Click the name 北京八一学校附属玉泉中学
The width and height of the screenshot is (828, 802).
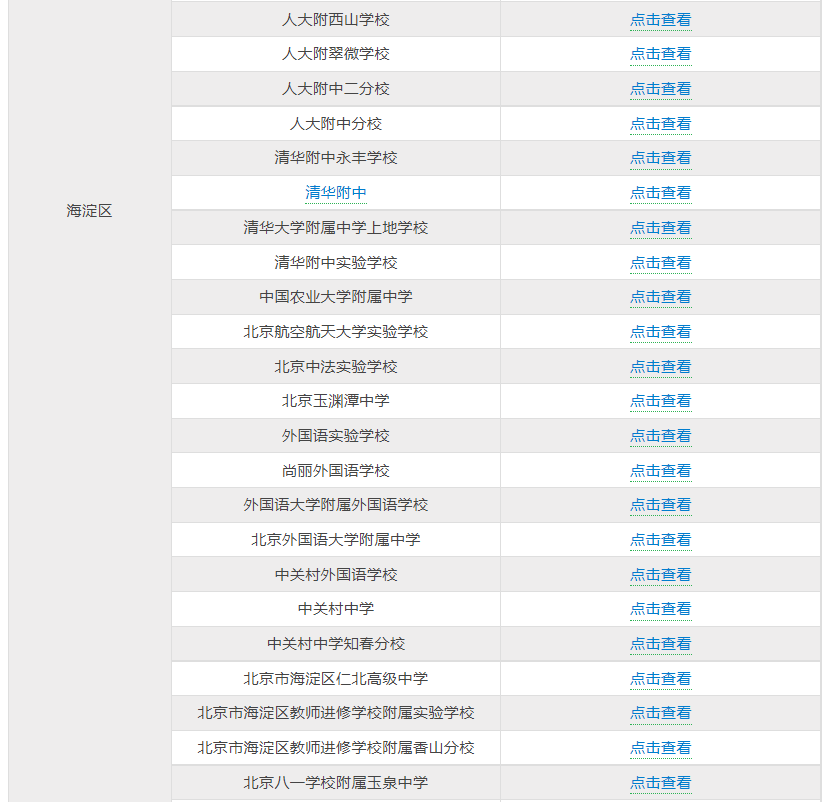[x=336, y=782]
